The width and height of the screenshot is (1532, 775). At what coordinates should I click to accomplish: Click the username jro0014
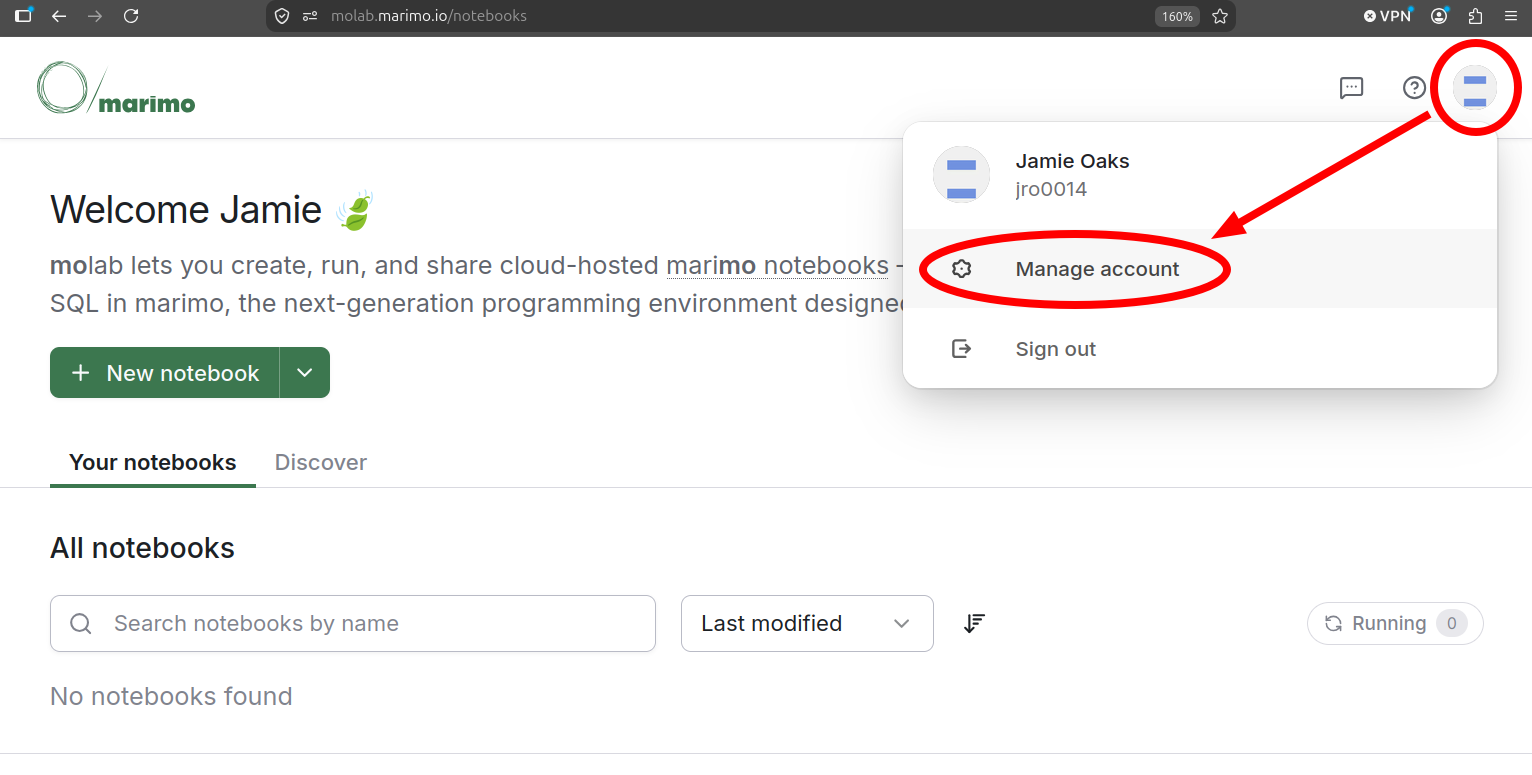pyautogui.click(x=1051, y=189)
